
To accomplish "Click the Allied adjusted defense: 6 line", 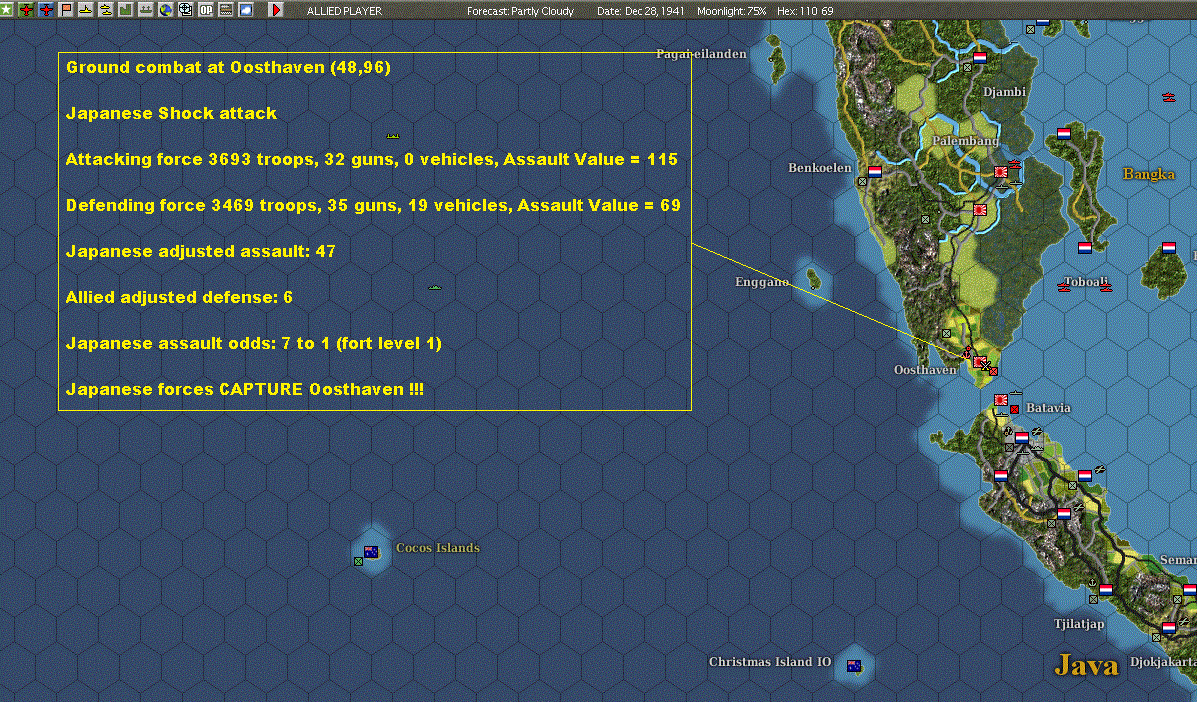I will [x=179, y=297].
